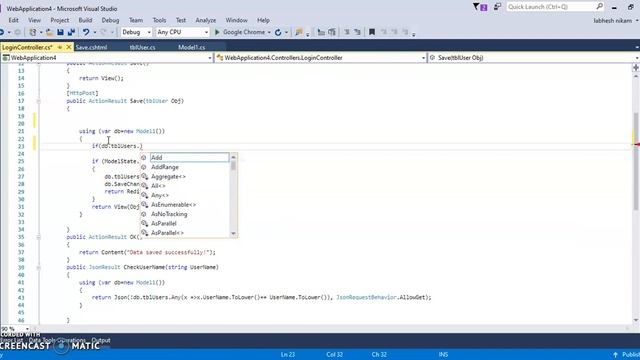Open the Build menu

[x=85, y=20]
